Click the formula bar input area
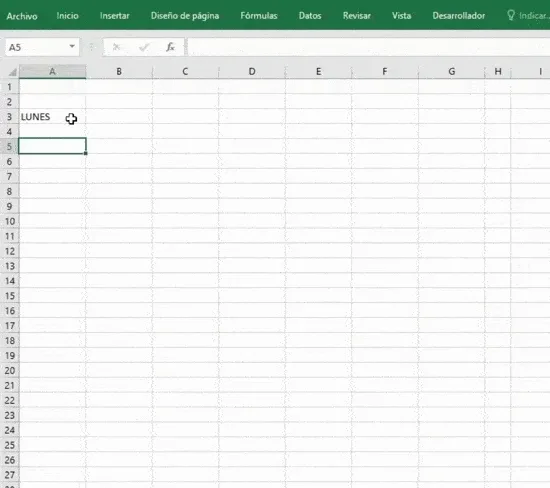 (369, 47)
